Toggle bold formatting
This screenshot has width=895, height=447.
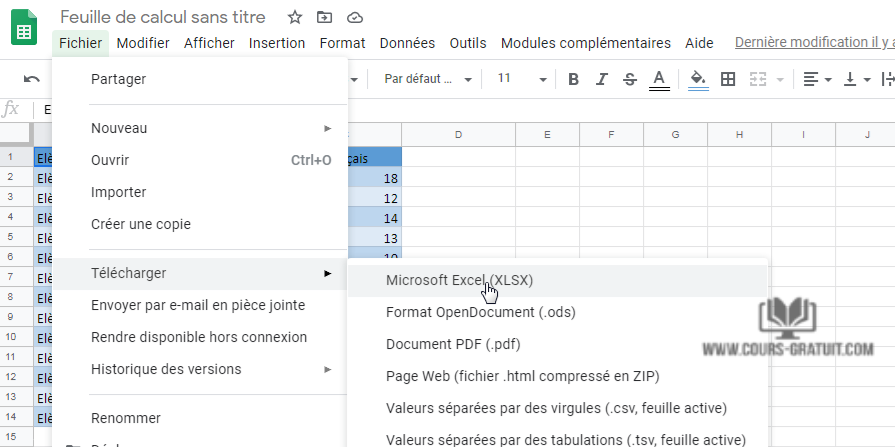[574, 79]
